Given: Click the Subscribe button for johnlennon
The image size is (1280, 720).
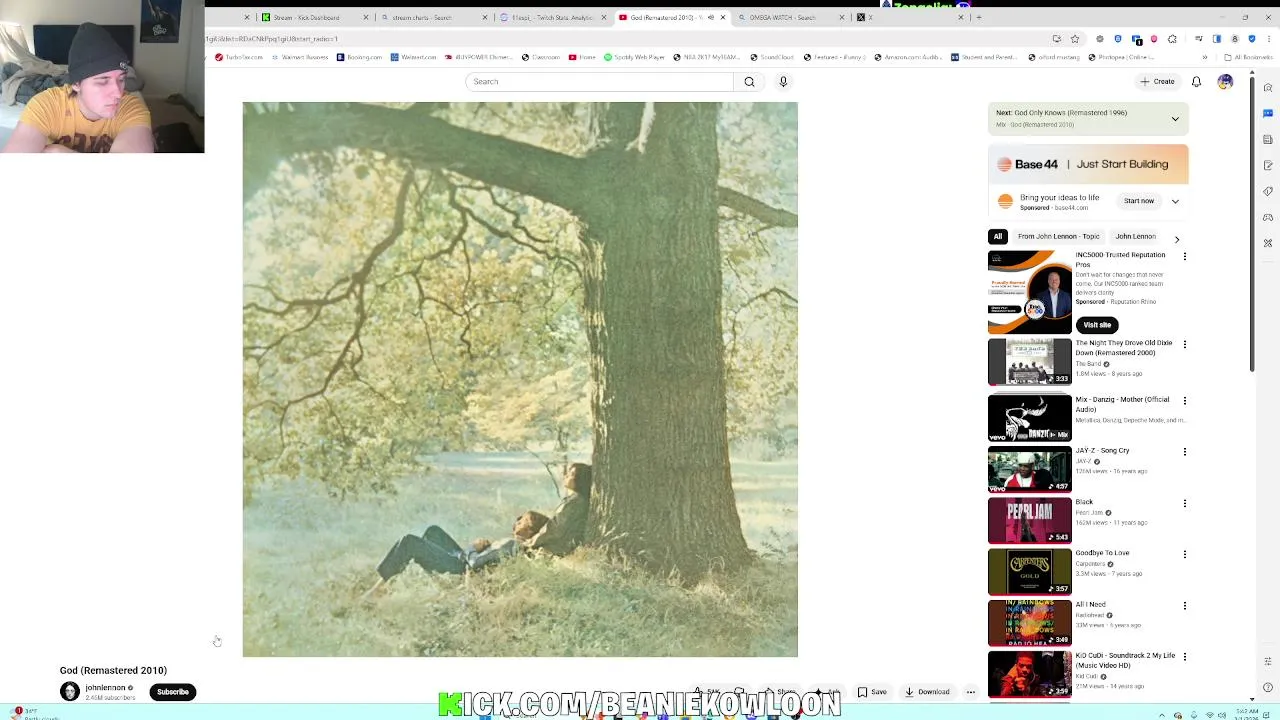Looking at the screenshot, I should pyautogui.click(x=172, y=692).
